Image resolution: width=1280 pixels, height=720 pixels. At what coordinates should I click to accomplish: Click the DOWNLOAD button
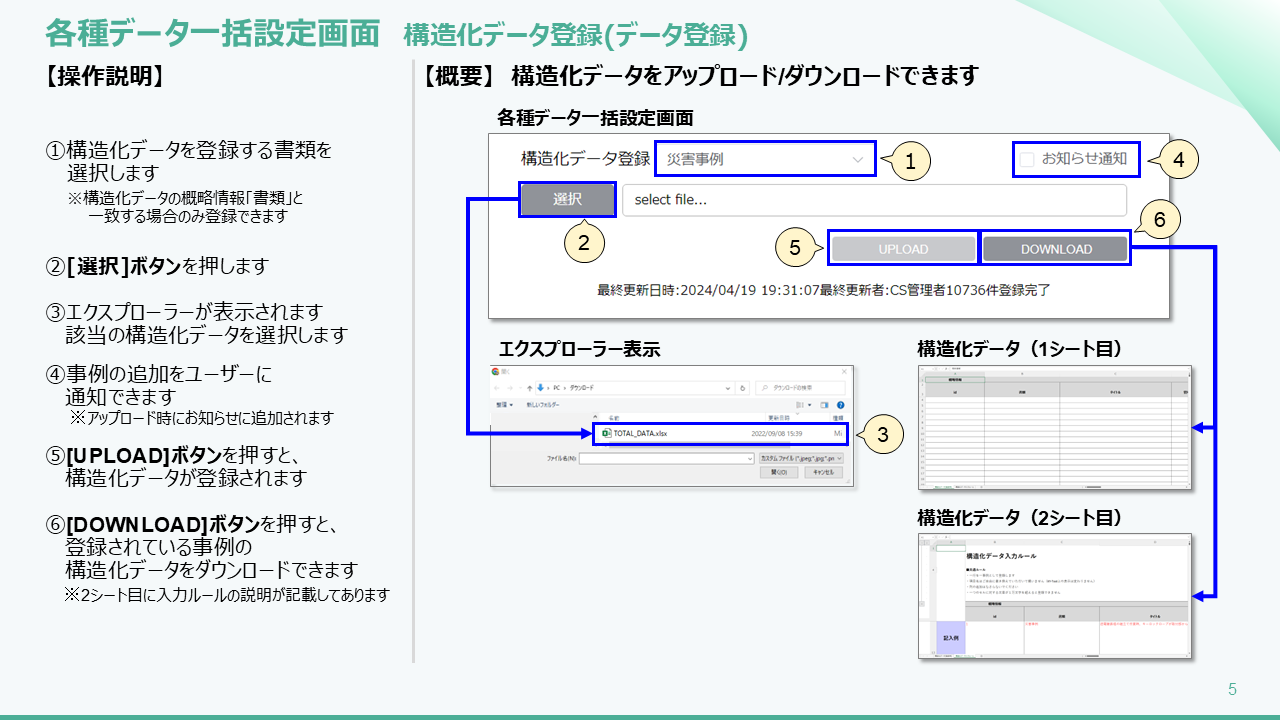1056,249
